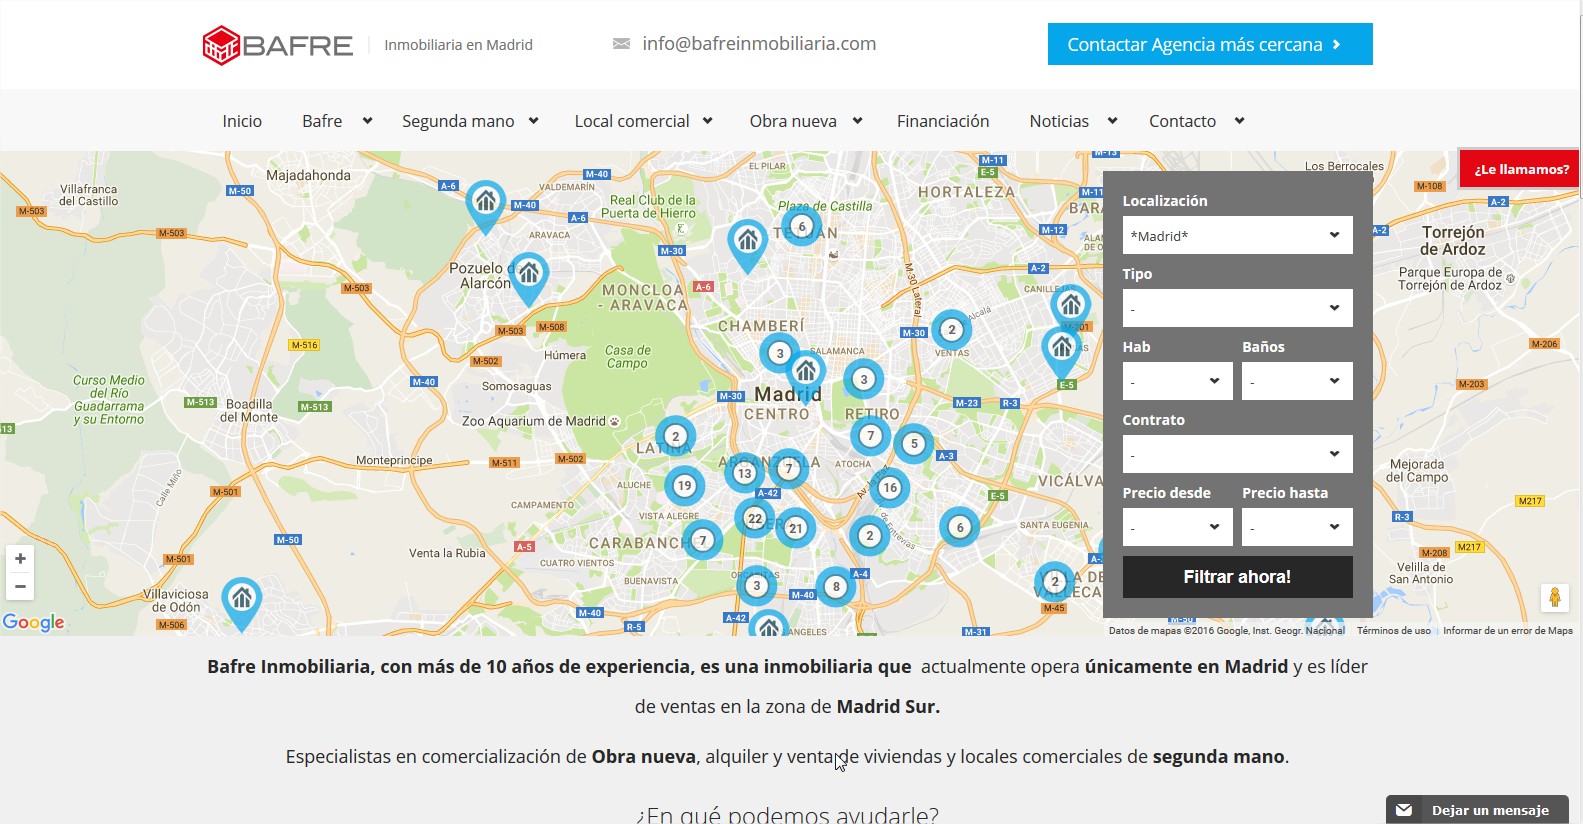Open the Segunda mano menu

coord(469,121)
